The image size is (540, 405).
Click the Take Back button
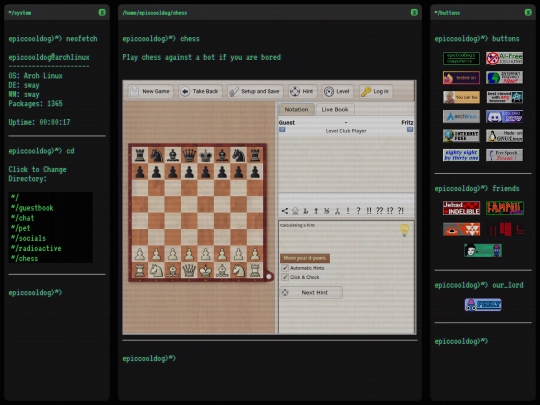200,91
